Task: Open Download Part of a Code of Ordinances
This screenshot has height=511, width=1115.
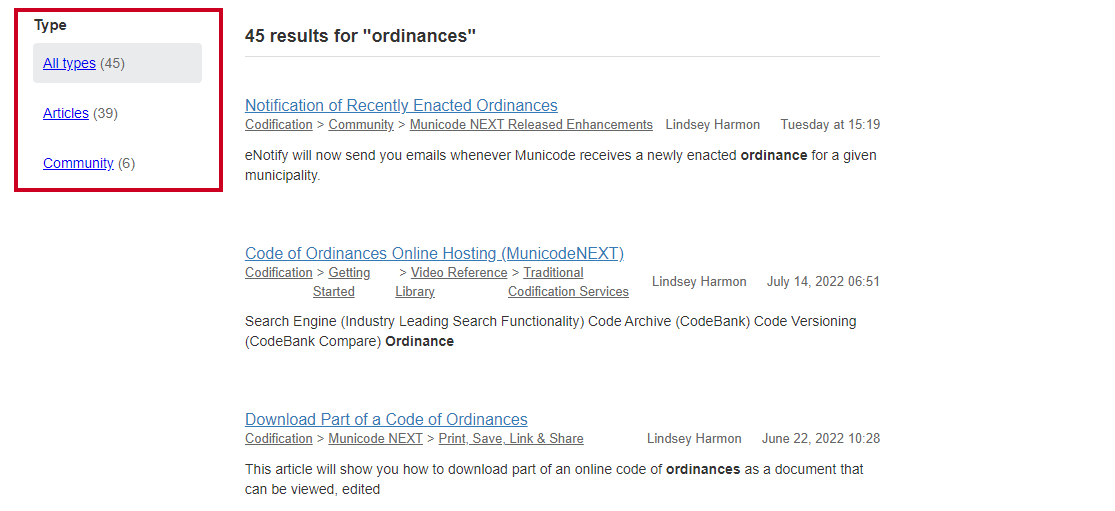Action: pos(386,419)
